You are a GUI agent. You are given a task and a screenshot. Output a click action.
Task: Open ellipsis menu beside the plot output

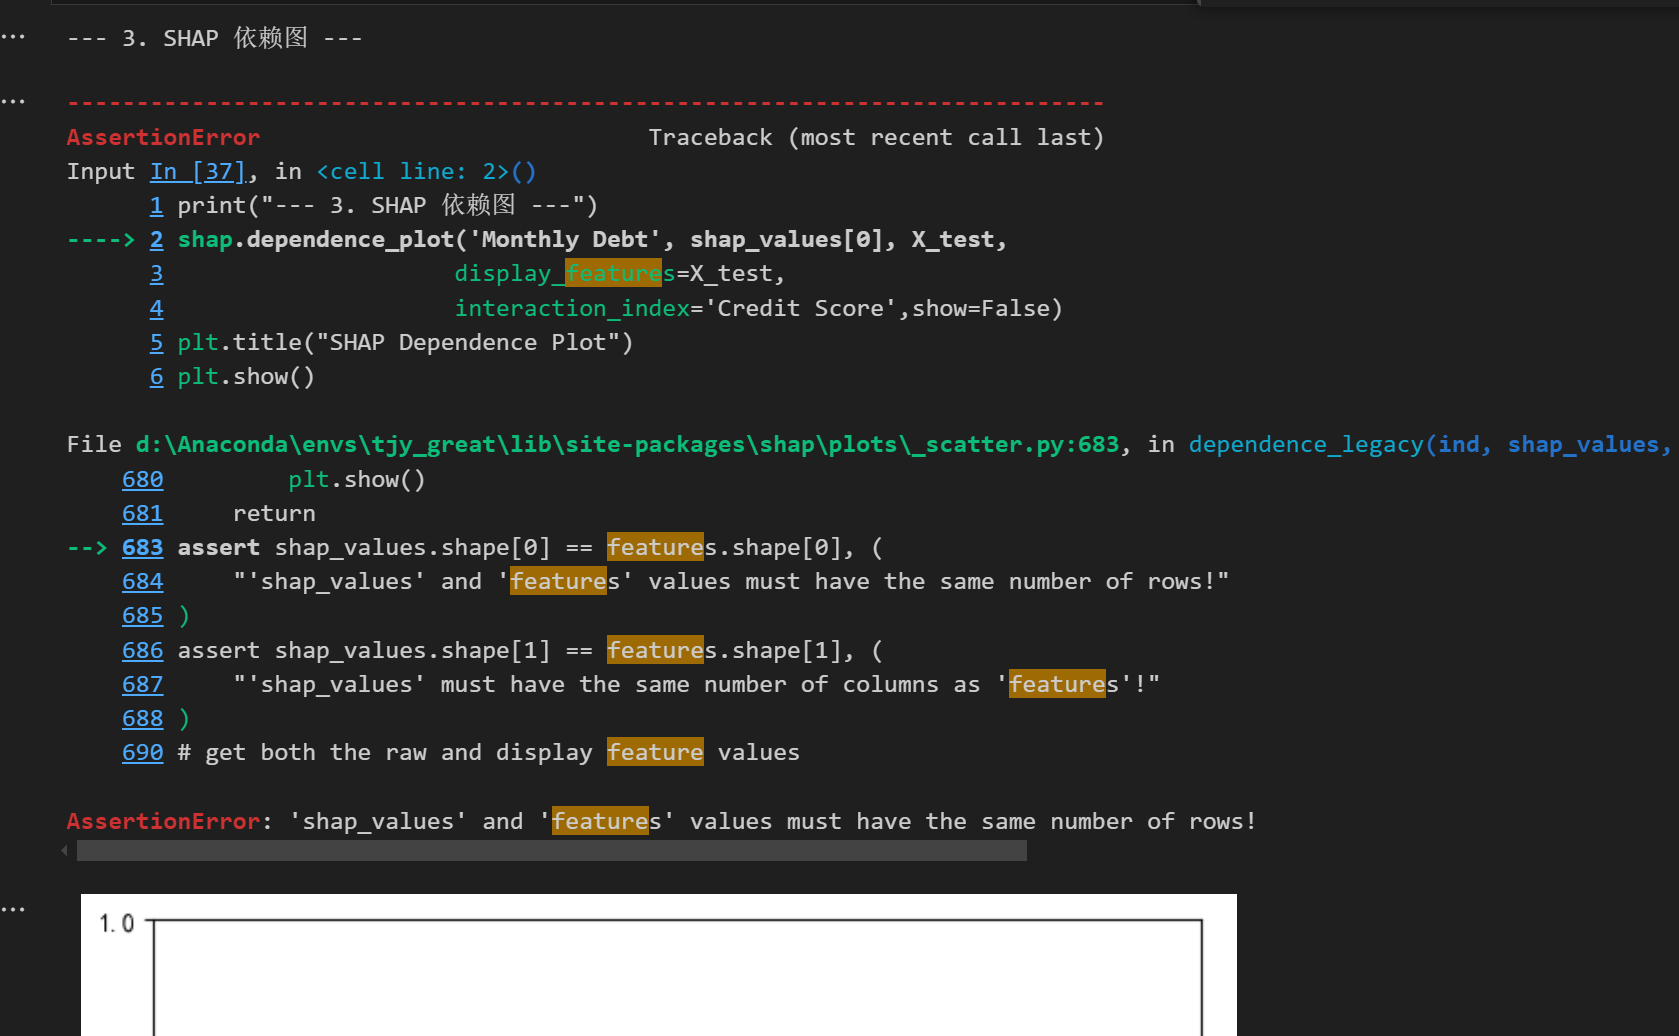pos(13,910)
